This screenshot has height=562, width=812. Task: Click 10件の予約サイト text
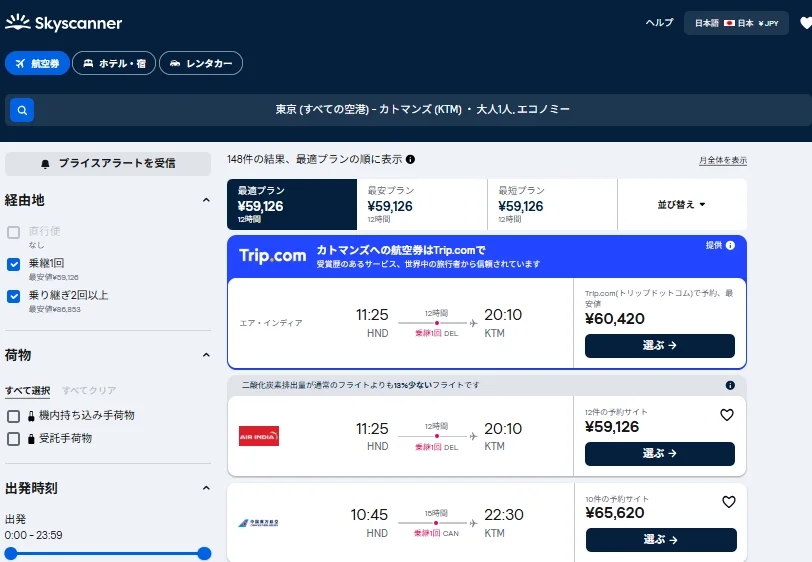click(617, 499)
